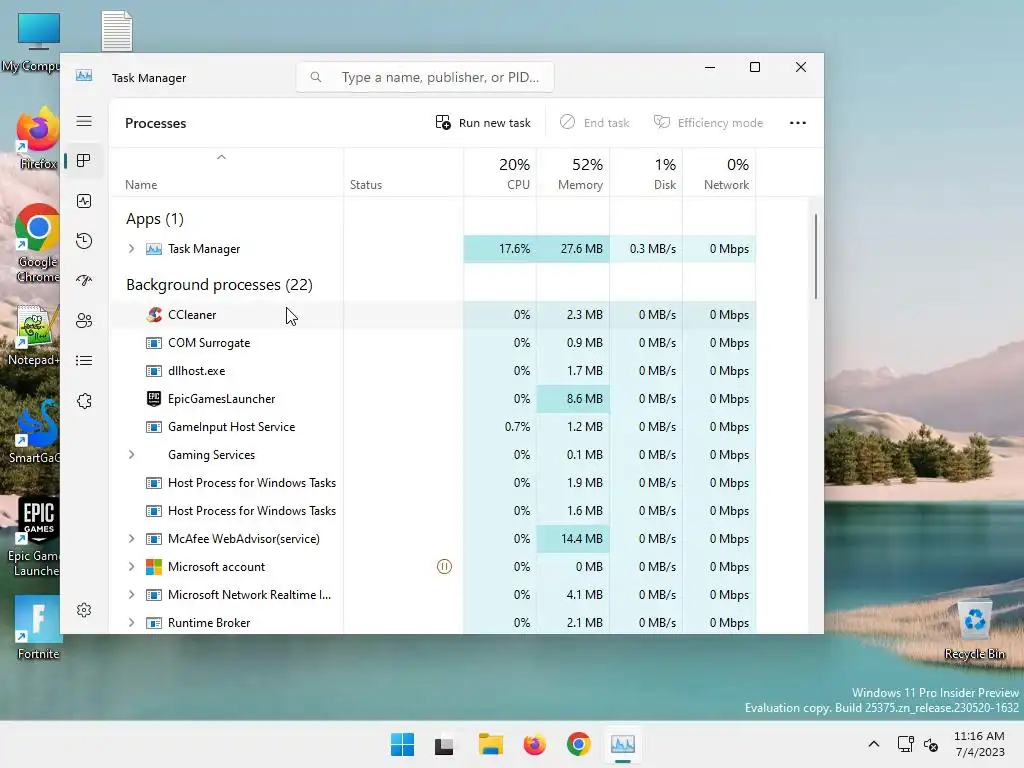The height and width of the screenshot is (768, 1024).
Task: Open the Startup apps page icon
Action: 84,281
